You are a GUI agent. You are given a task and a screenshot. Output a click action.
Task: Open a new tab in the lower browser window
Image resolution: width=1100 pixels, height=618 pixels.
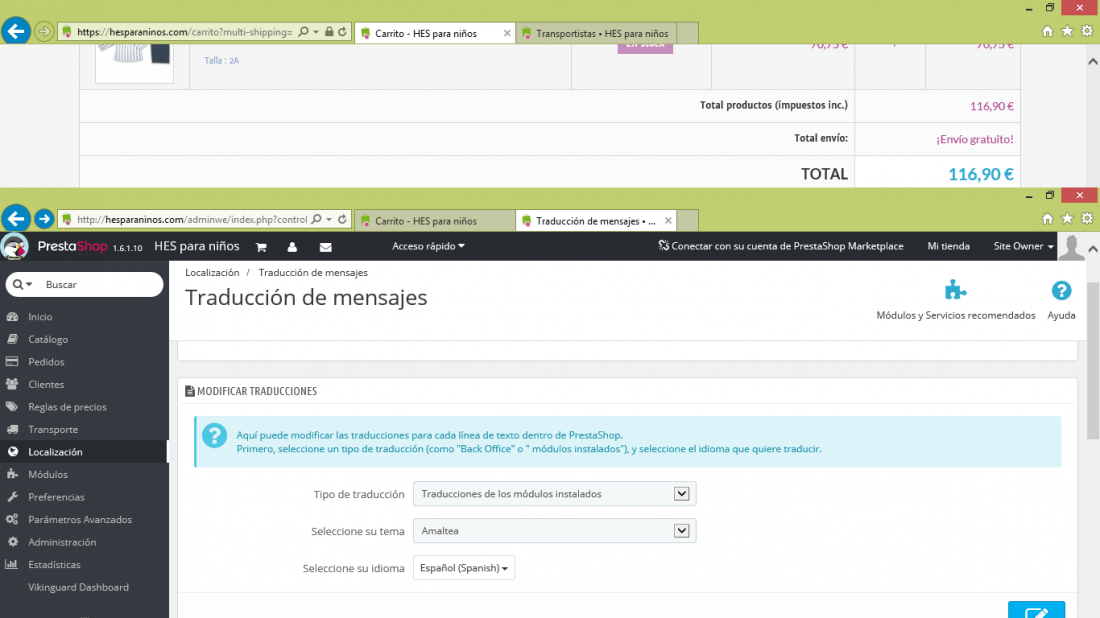(688, 220)
